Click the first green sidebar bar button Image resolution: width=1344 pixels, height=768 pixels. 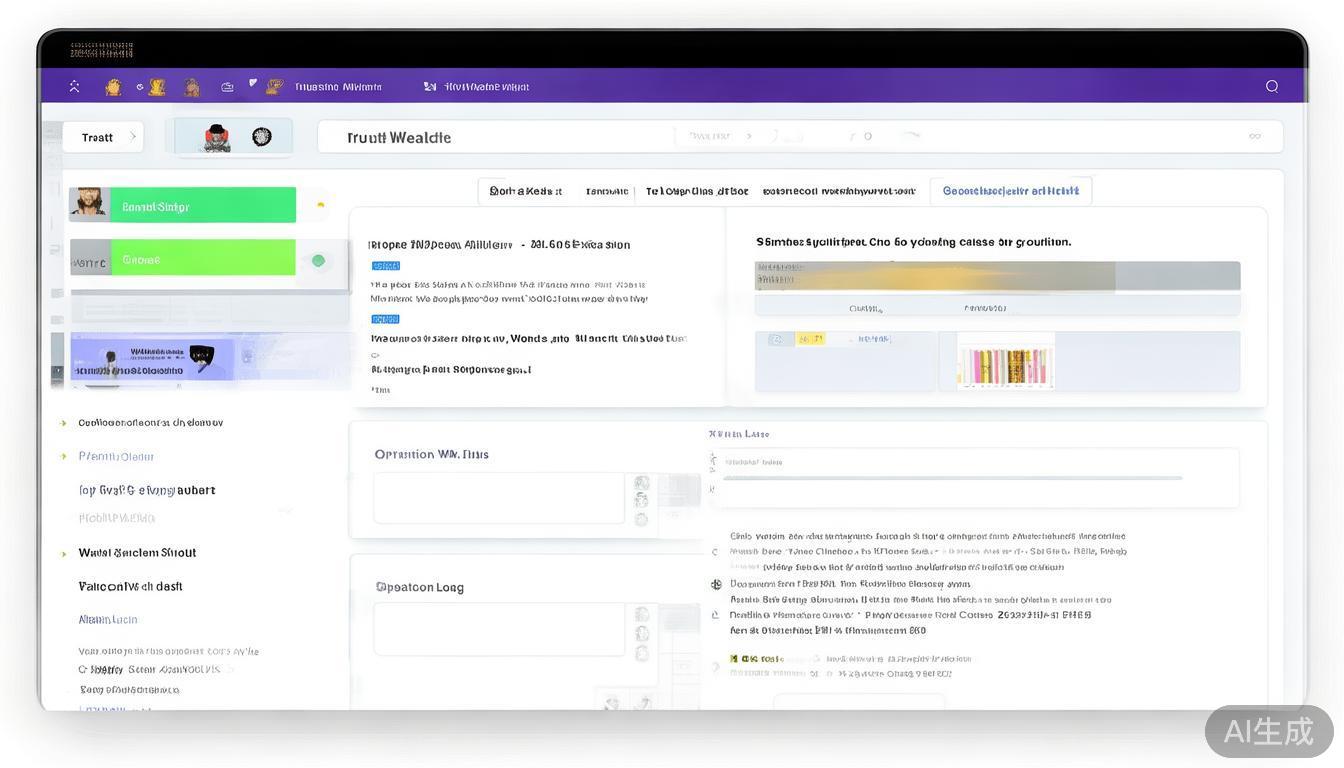pyautogui.click(x=202, y=206)
